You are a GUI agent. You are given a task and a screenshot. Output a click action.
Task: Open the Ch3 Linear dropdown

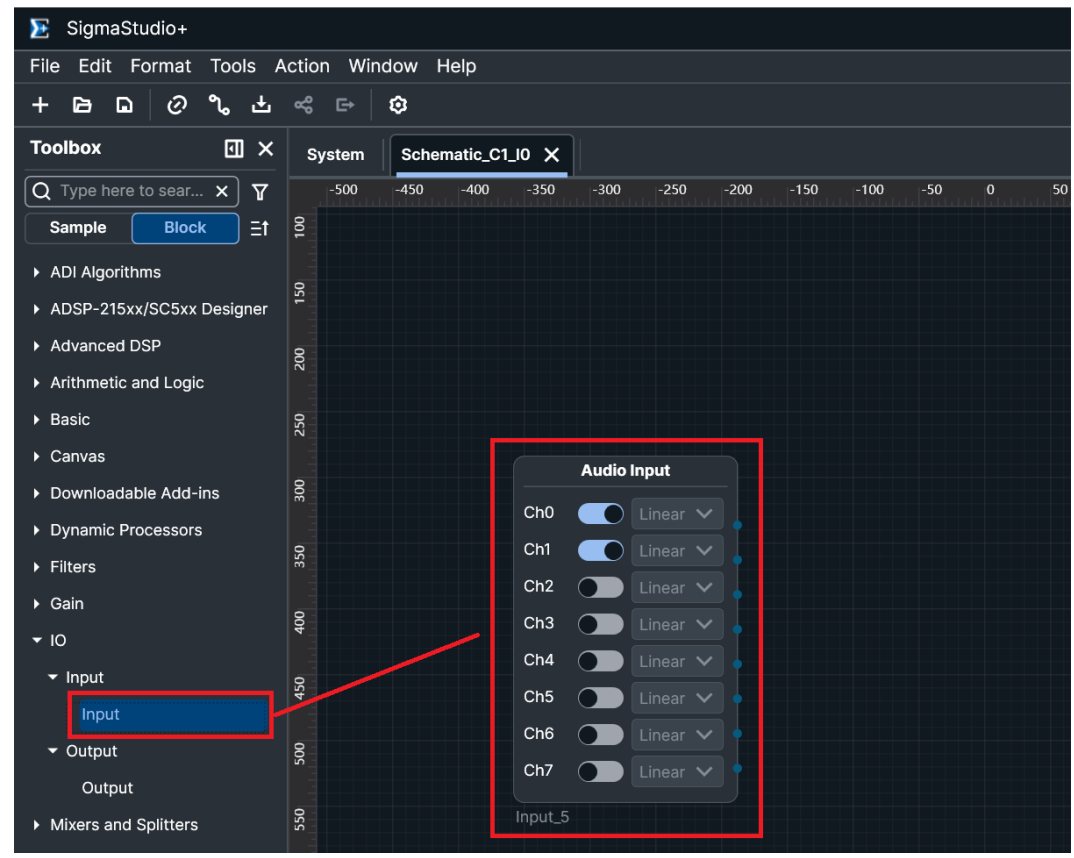point(677,624)
